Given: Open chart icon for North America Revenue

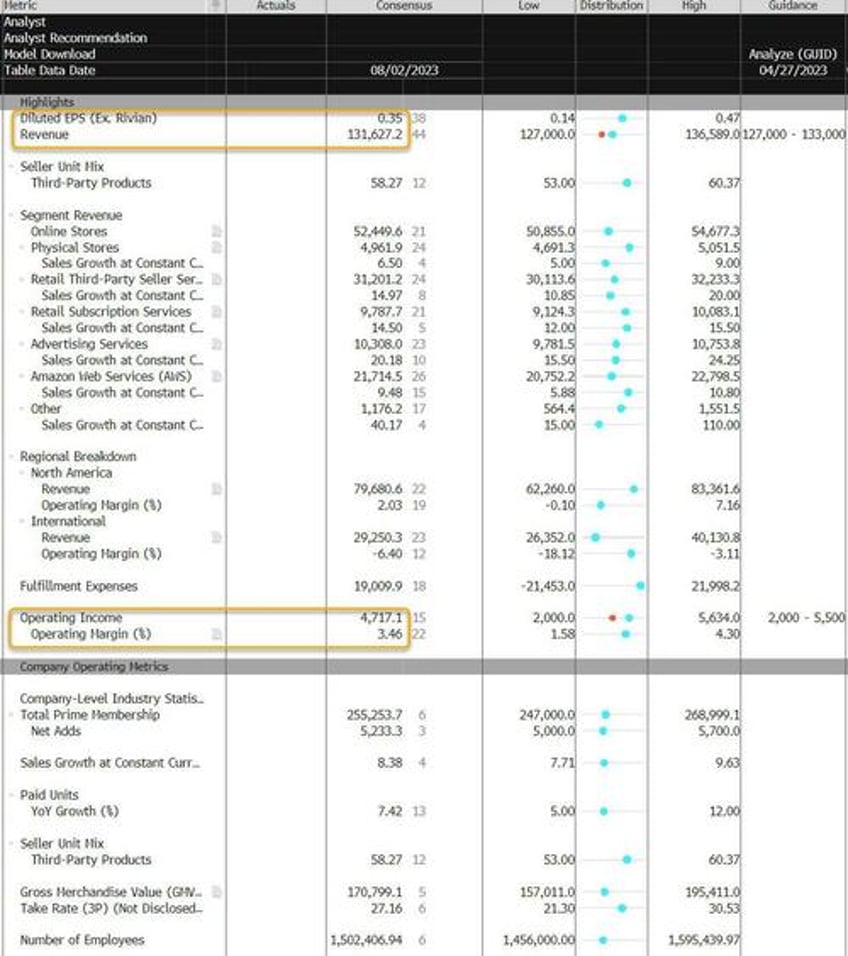Looking at the screenshot, I should point(216,489).
